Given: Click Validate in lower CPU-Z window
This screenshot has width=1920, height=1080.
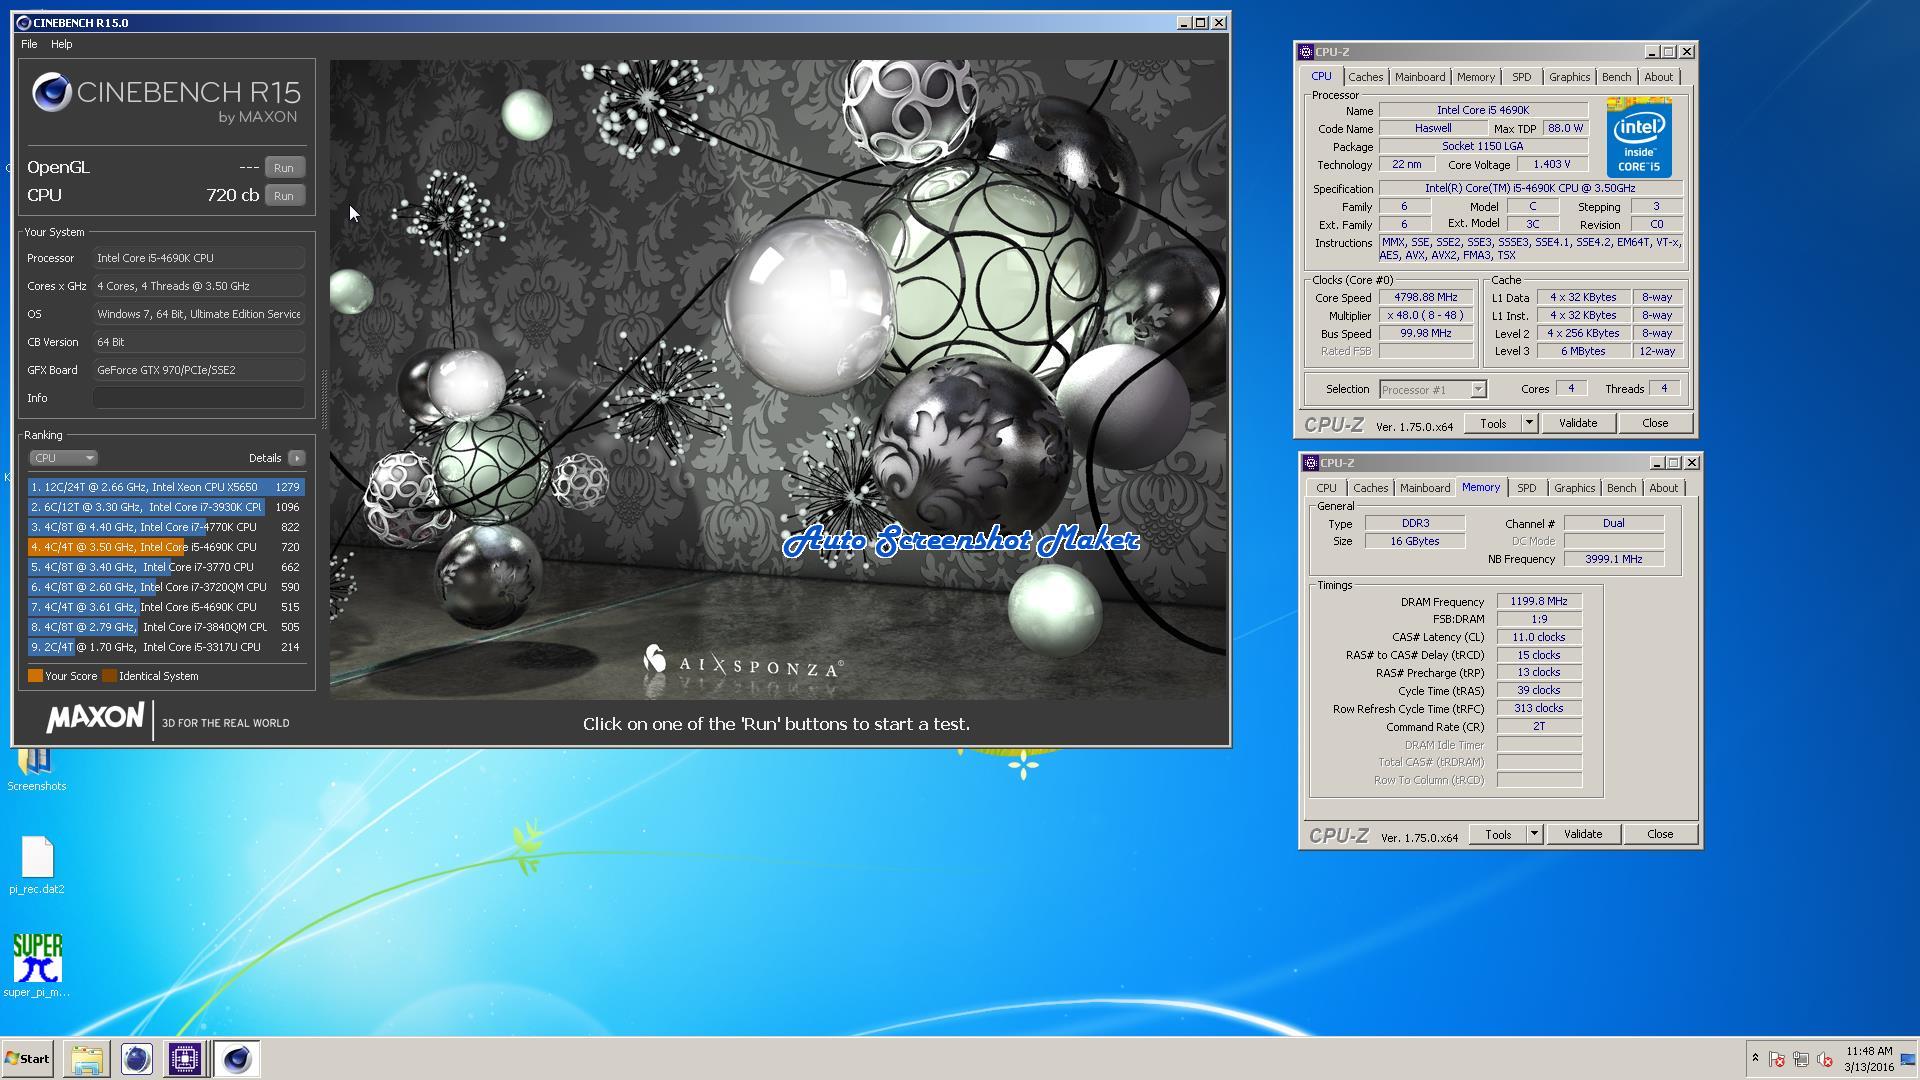Looking at the screenshot, I should click(1582, 835).
